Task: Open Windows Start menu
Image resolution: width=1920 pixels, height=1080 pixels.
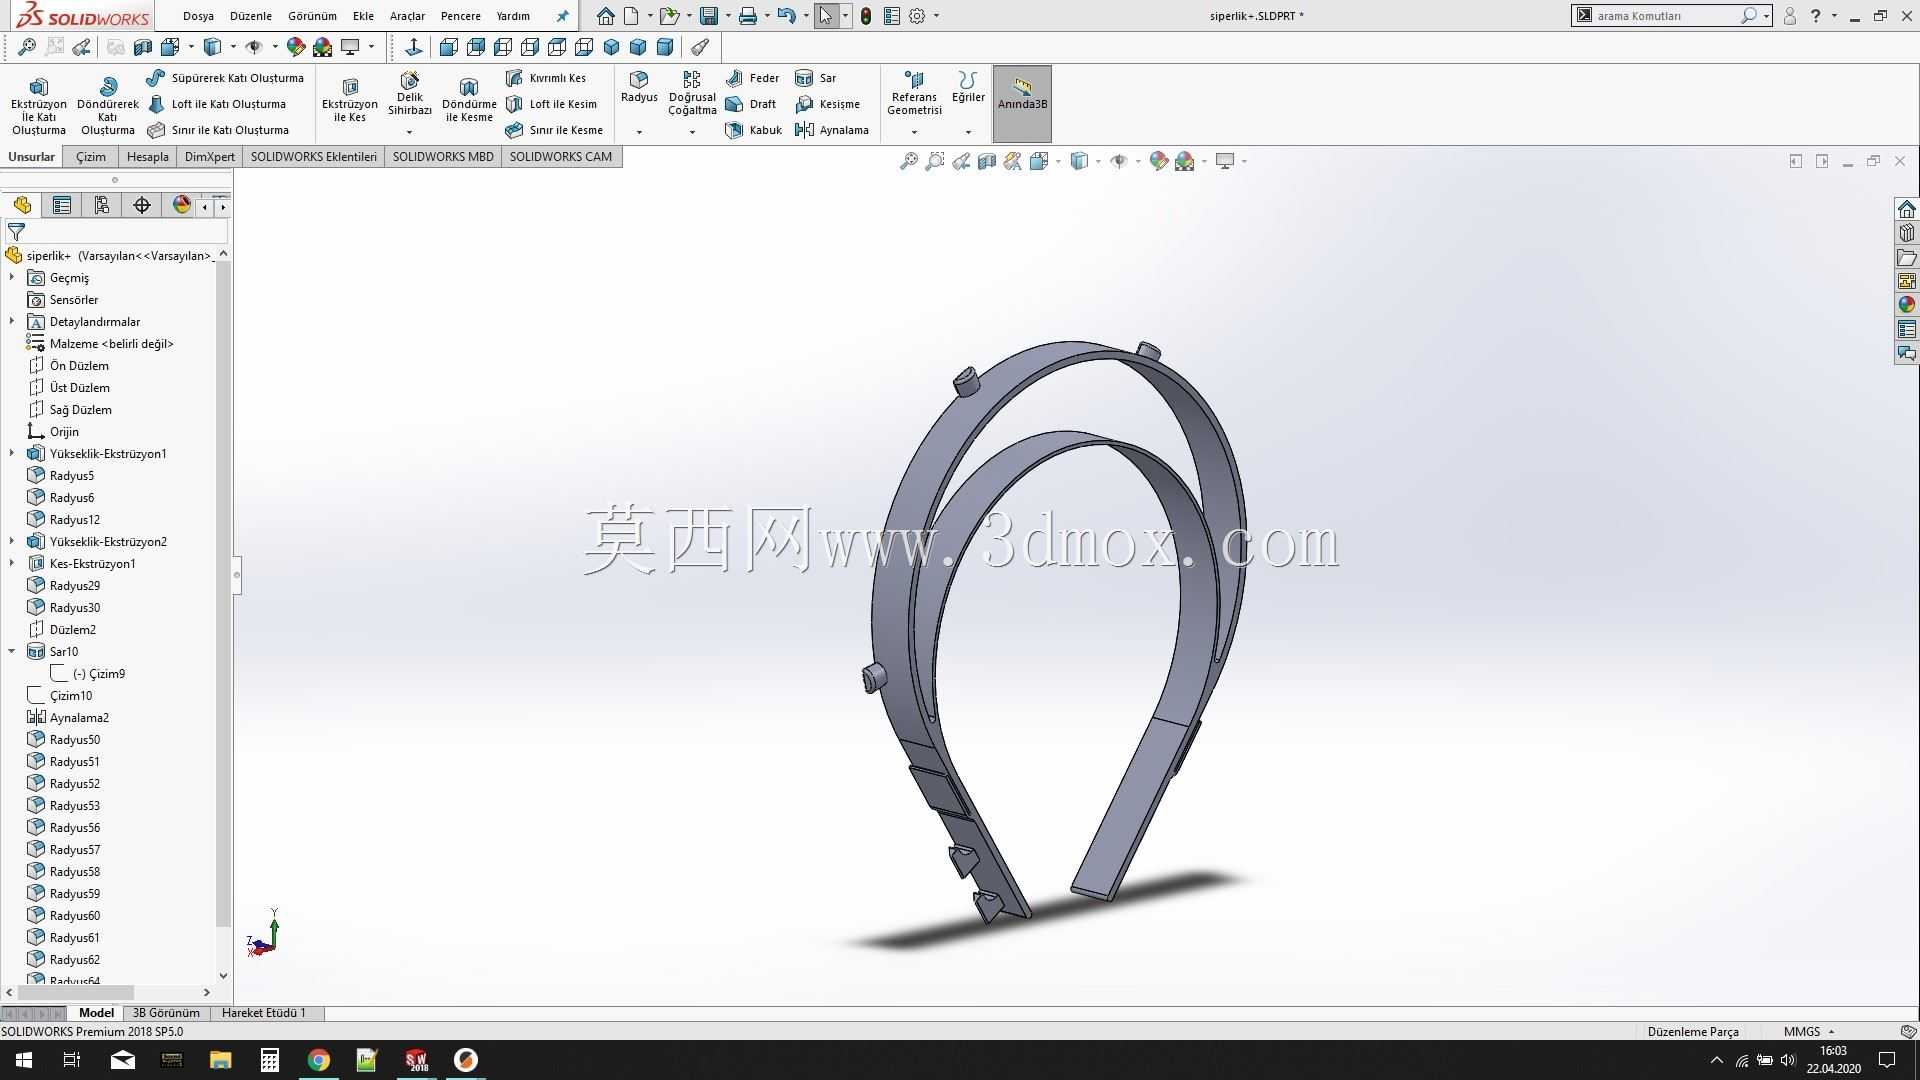Action: coord(24,1060)
